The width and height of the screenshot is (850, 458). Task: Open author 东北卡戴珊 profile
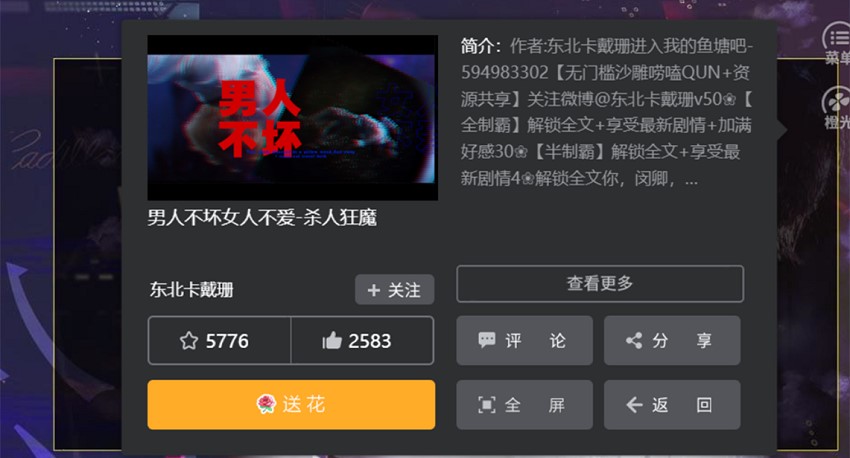pos(191,290)
